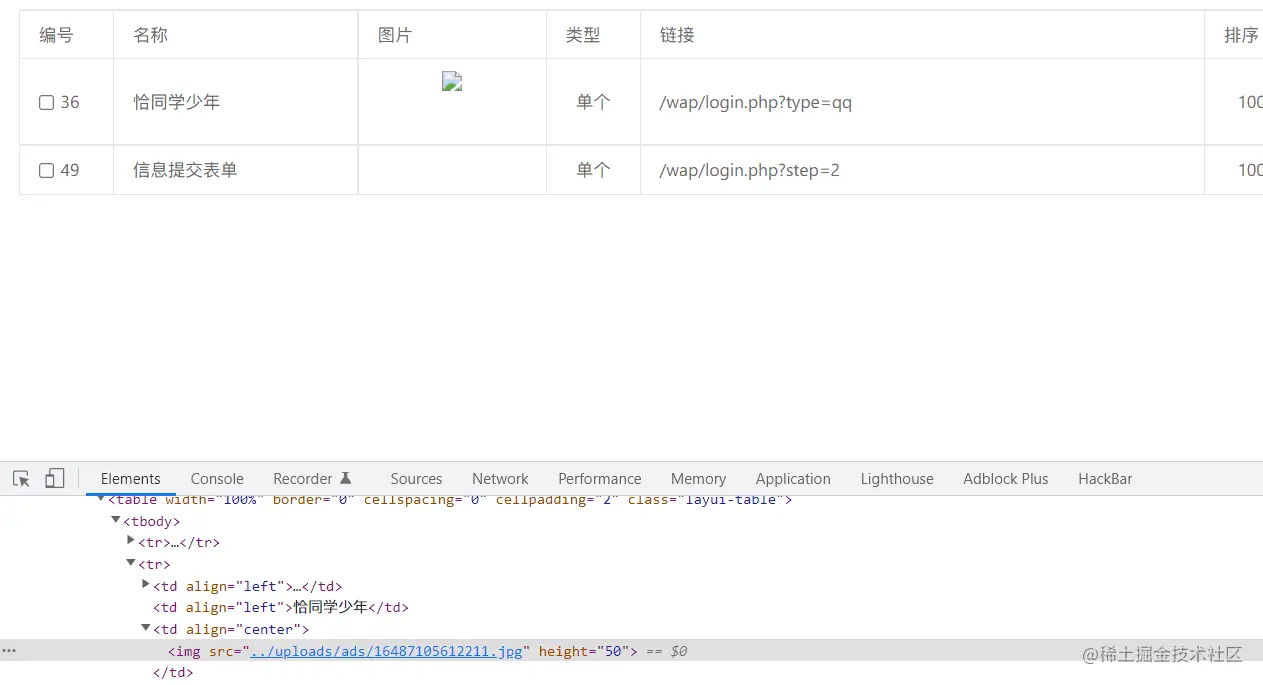Screen dimensions: 1263x685
Task: Switch to the Elements tab
Action: (130, 479)
